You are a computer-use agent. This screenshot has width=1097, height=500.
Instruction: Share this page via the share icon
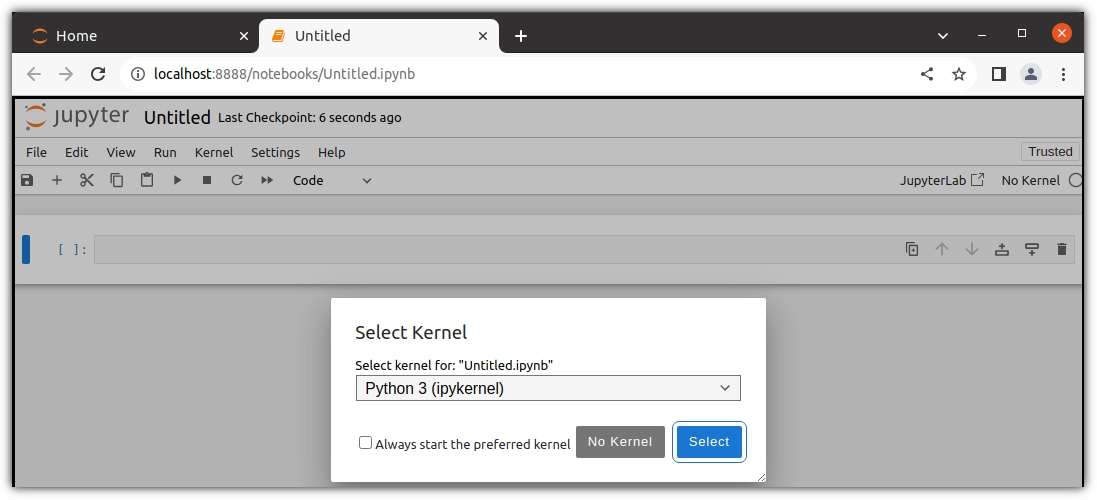tap(927, 74)
